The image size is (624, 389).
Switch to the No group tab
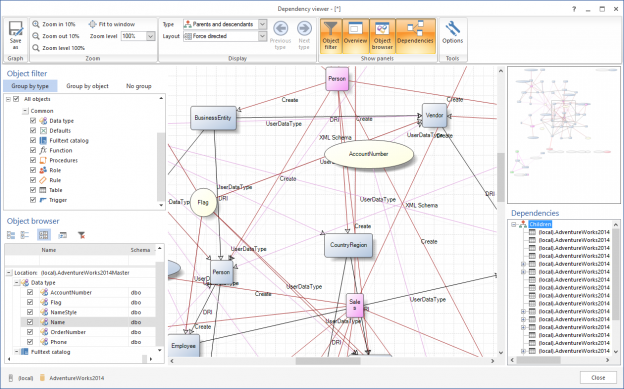[x=138, y=86]
